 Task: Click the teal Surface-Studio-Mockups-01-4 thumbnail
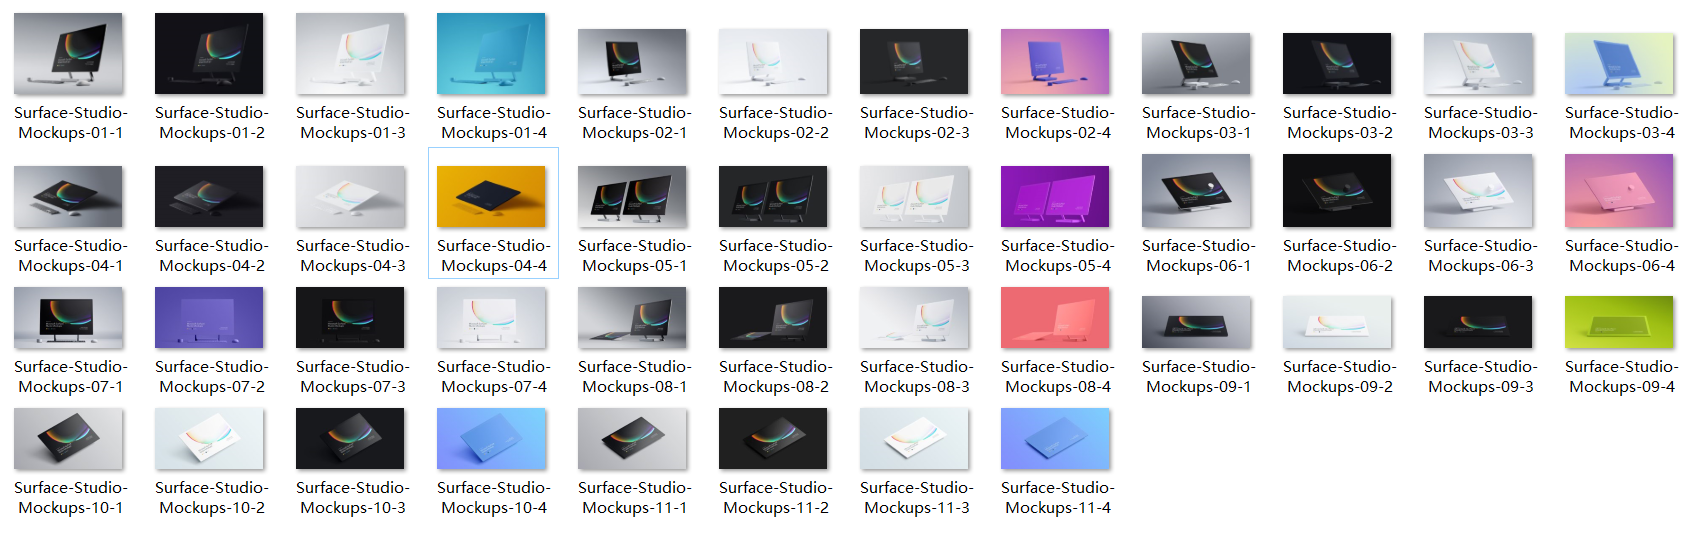491,54
